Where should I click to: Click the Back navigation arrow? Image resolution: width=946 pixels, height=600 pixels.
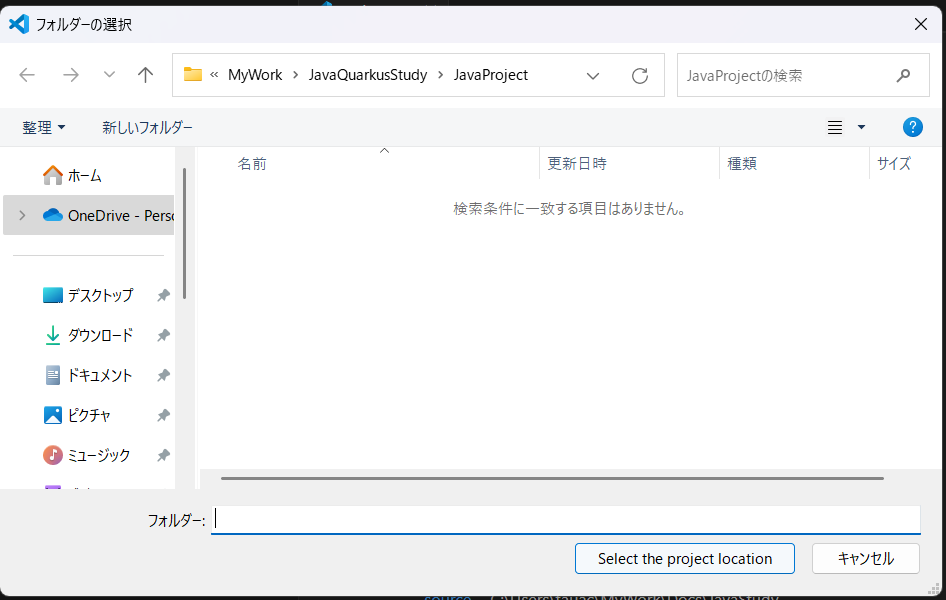pos(27,75)
